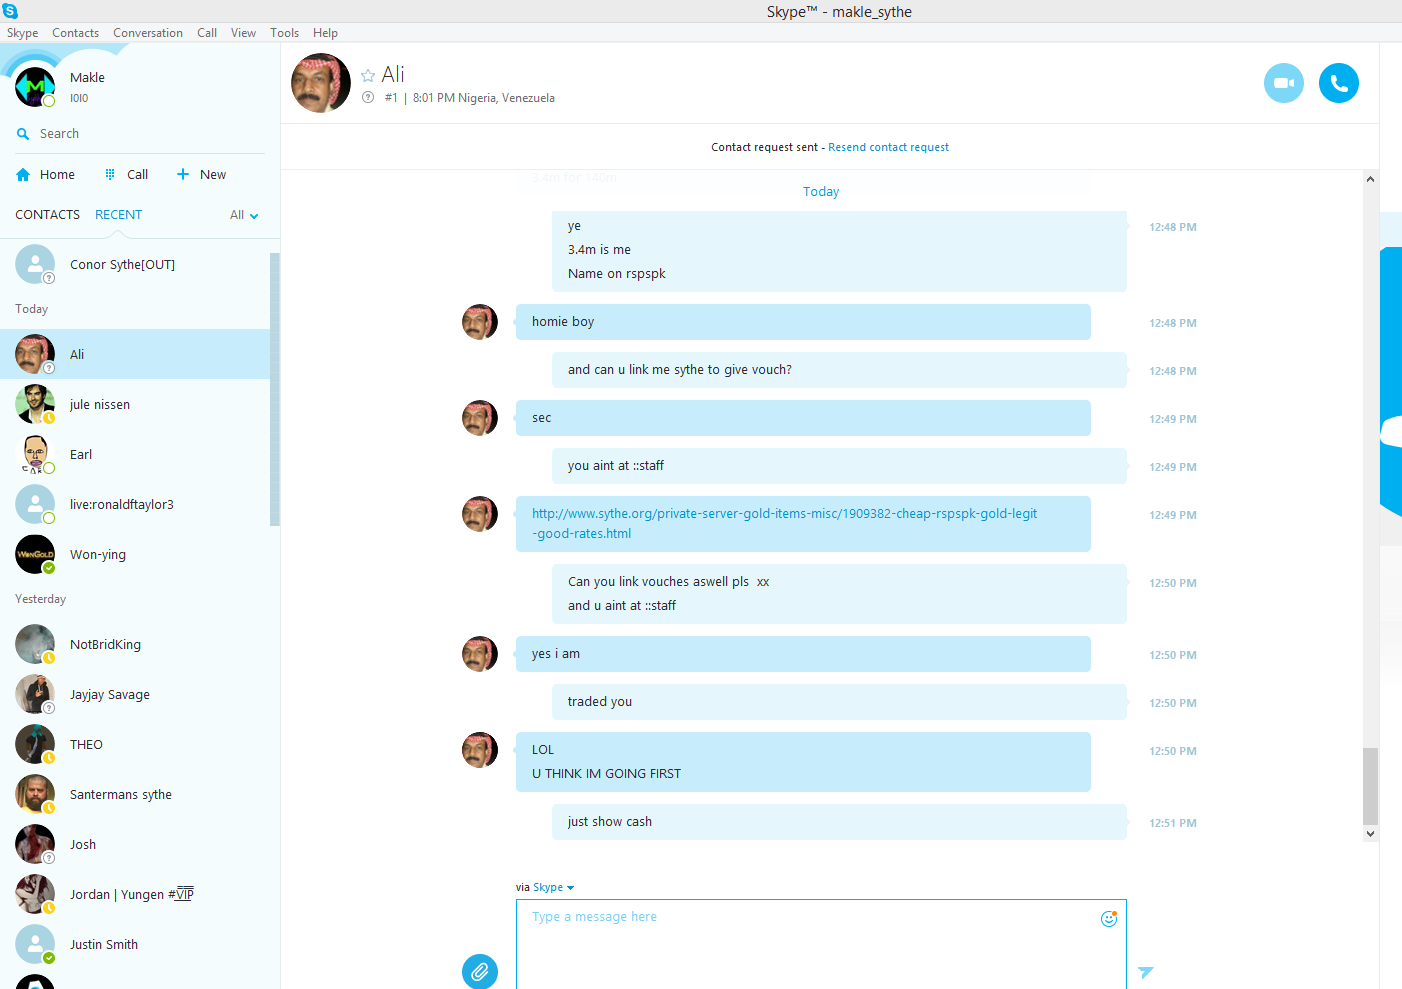Open Santermans sythe conversation

135,794
